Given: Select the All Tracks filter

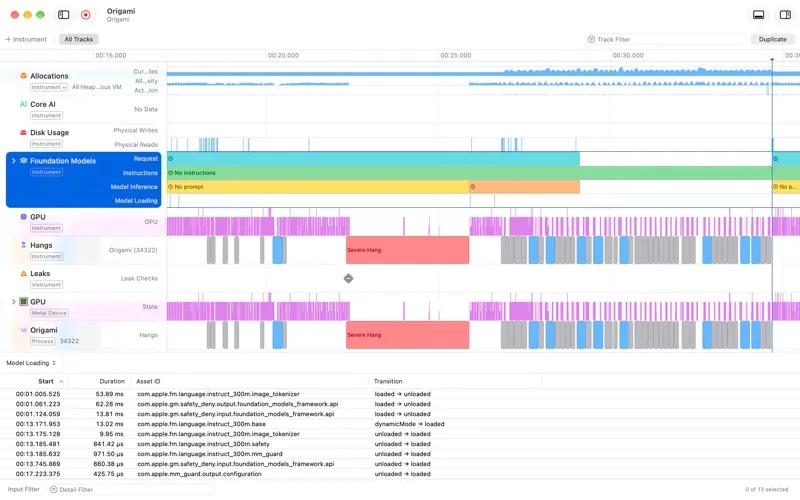Looking at the screenshot, I should point(79,39).
